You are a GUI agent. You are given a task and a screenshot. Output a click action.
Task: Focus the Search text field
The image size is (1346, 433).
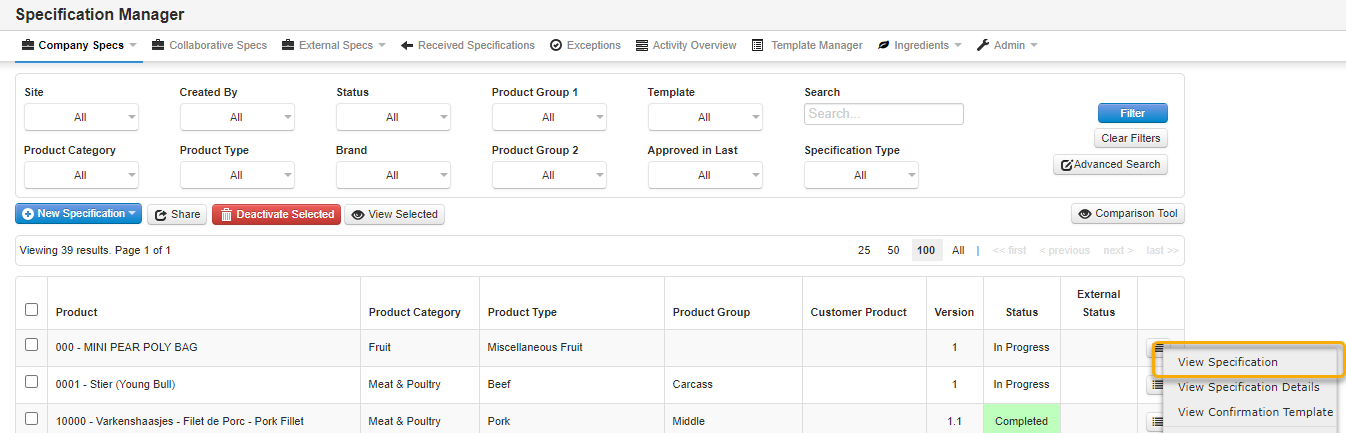pos(883,114)
